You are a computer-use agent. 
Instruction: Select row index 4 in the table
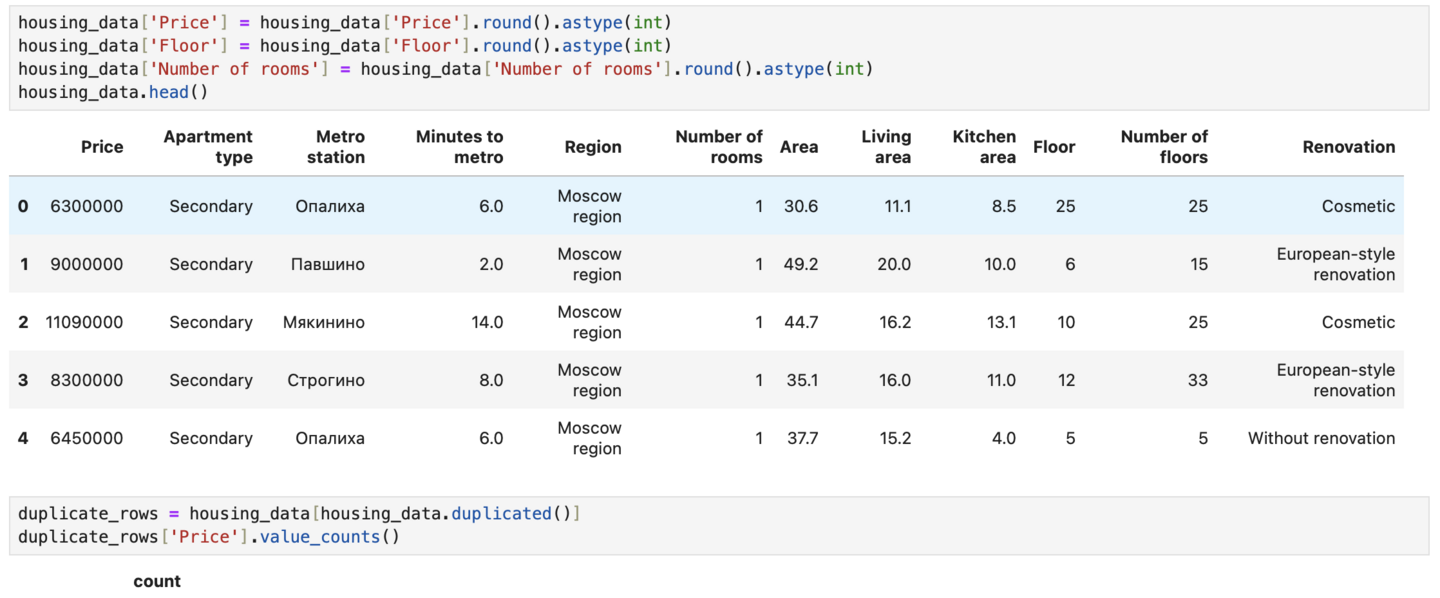[23, 438]
